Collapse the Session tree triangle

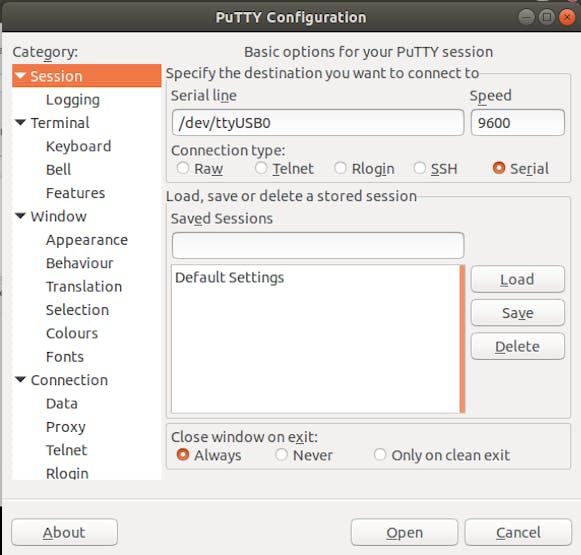point(20,76)
